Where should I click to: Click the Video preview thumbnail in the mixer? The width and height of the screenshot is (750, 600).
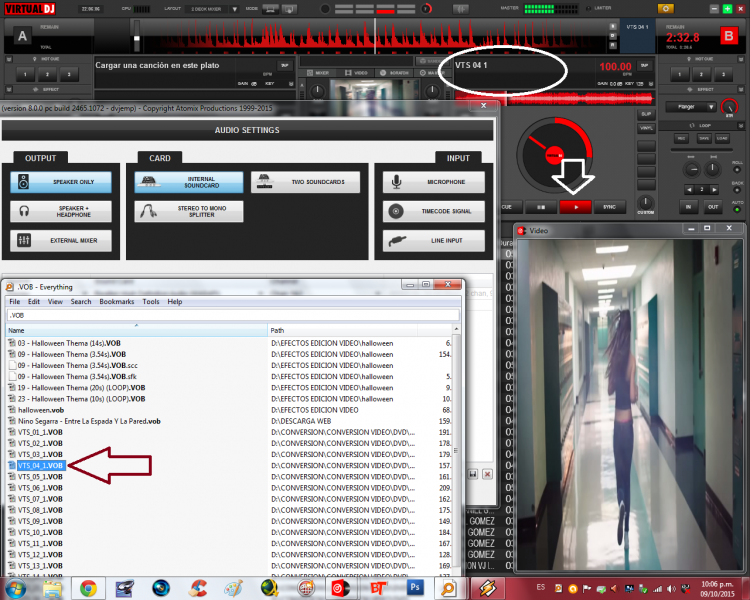[374, 89]
